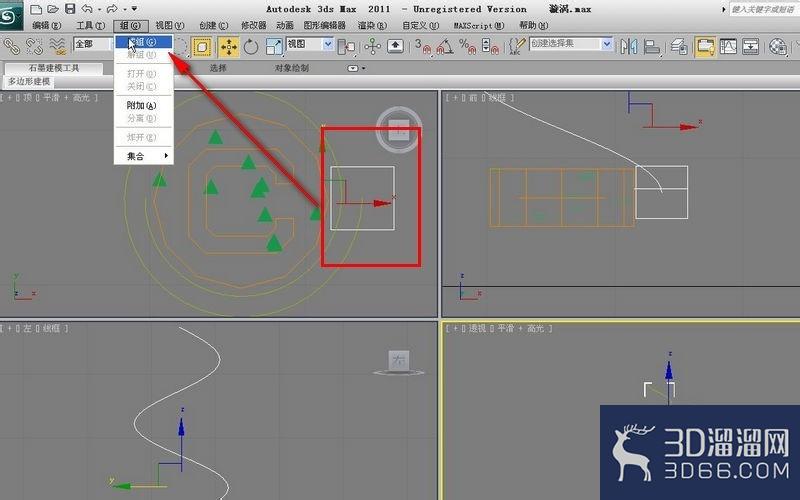Open the MAXScript(M) menu
Viewport: 800px width, 500px height.
tap(479, 26)
